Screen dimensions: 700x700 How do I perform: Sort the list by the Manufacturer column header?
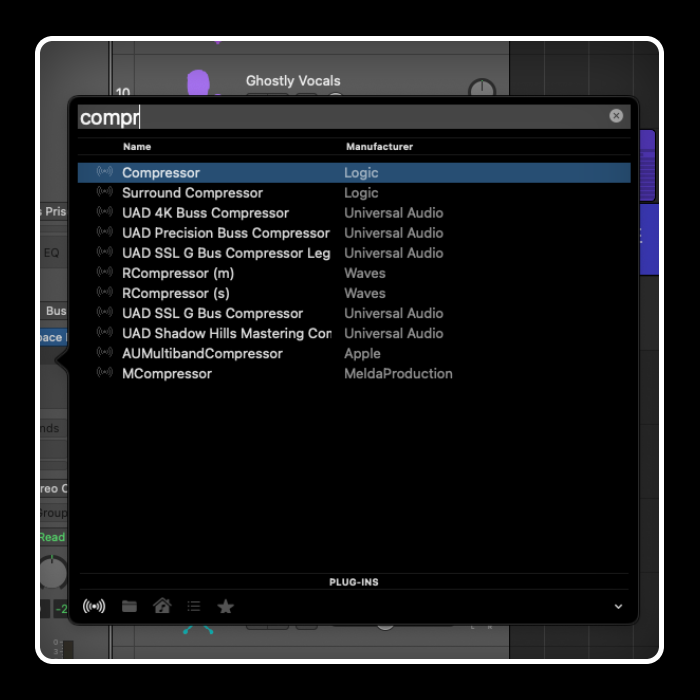point(379,147)
